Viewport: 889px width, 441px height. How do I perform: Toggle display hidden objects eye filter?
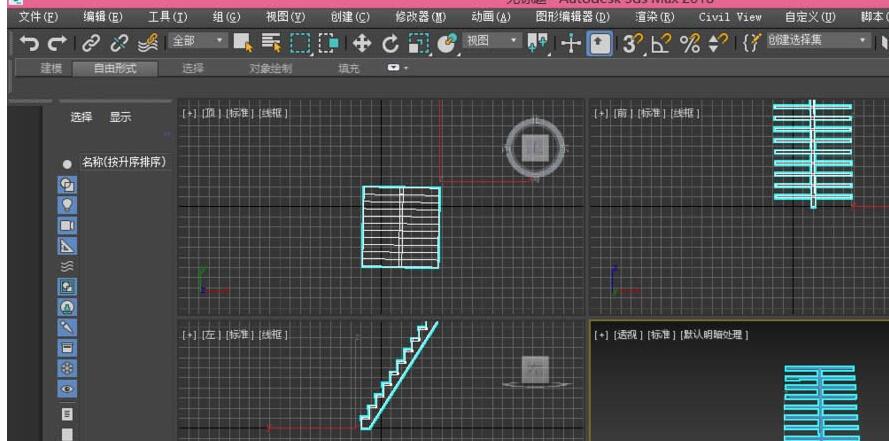(67, 389)
